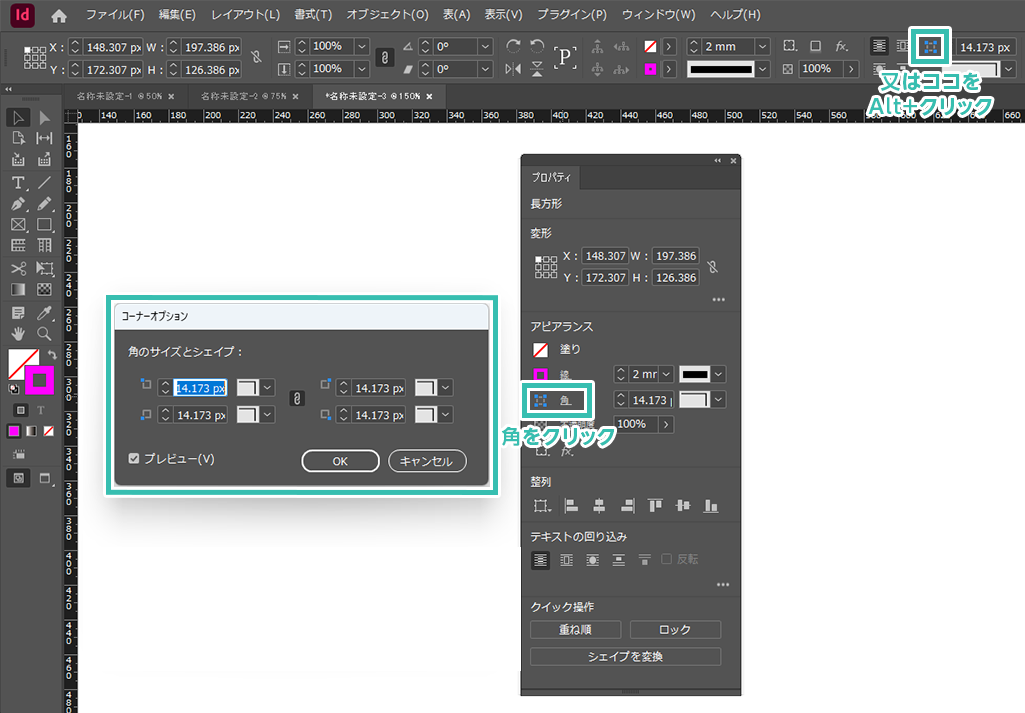
Task: Pick the Type tool
Action: (x=18, y=183)
